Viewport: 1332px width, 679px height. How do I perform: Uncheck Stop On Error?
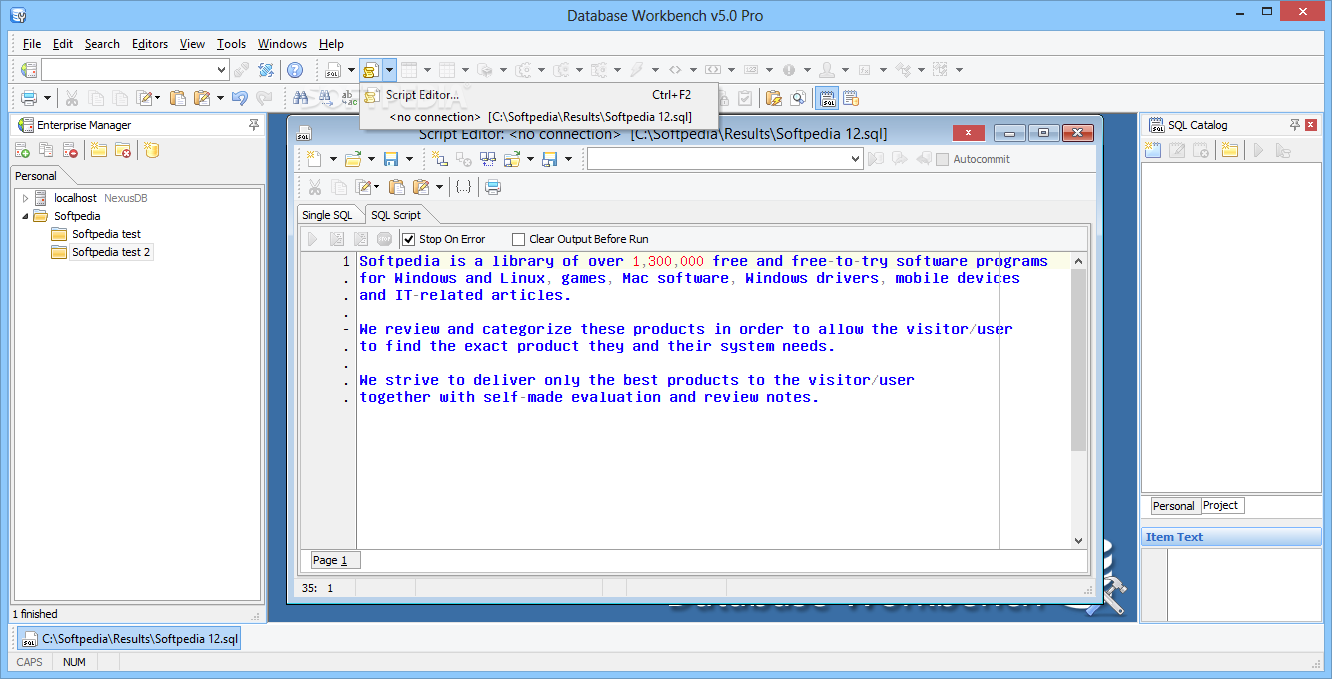click(x=408, y=239)
